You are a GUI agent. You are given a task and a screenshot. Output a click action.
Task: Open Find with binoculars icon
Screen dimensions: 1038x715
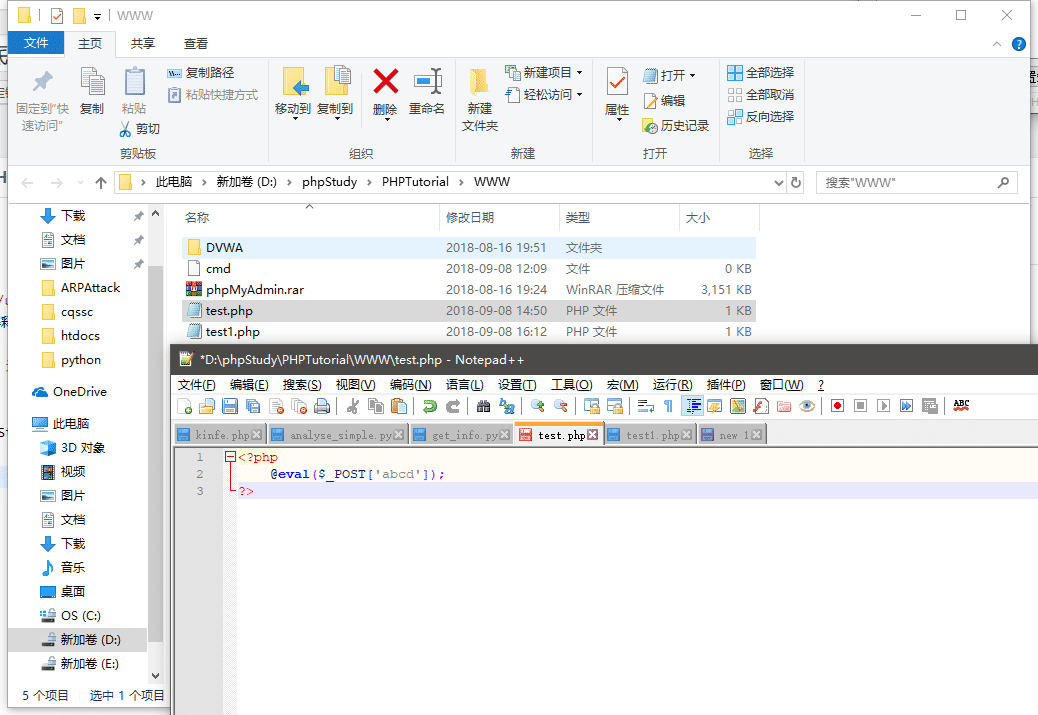[483, 406]
